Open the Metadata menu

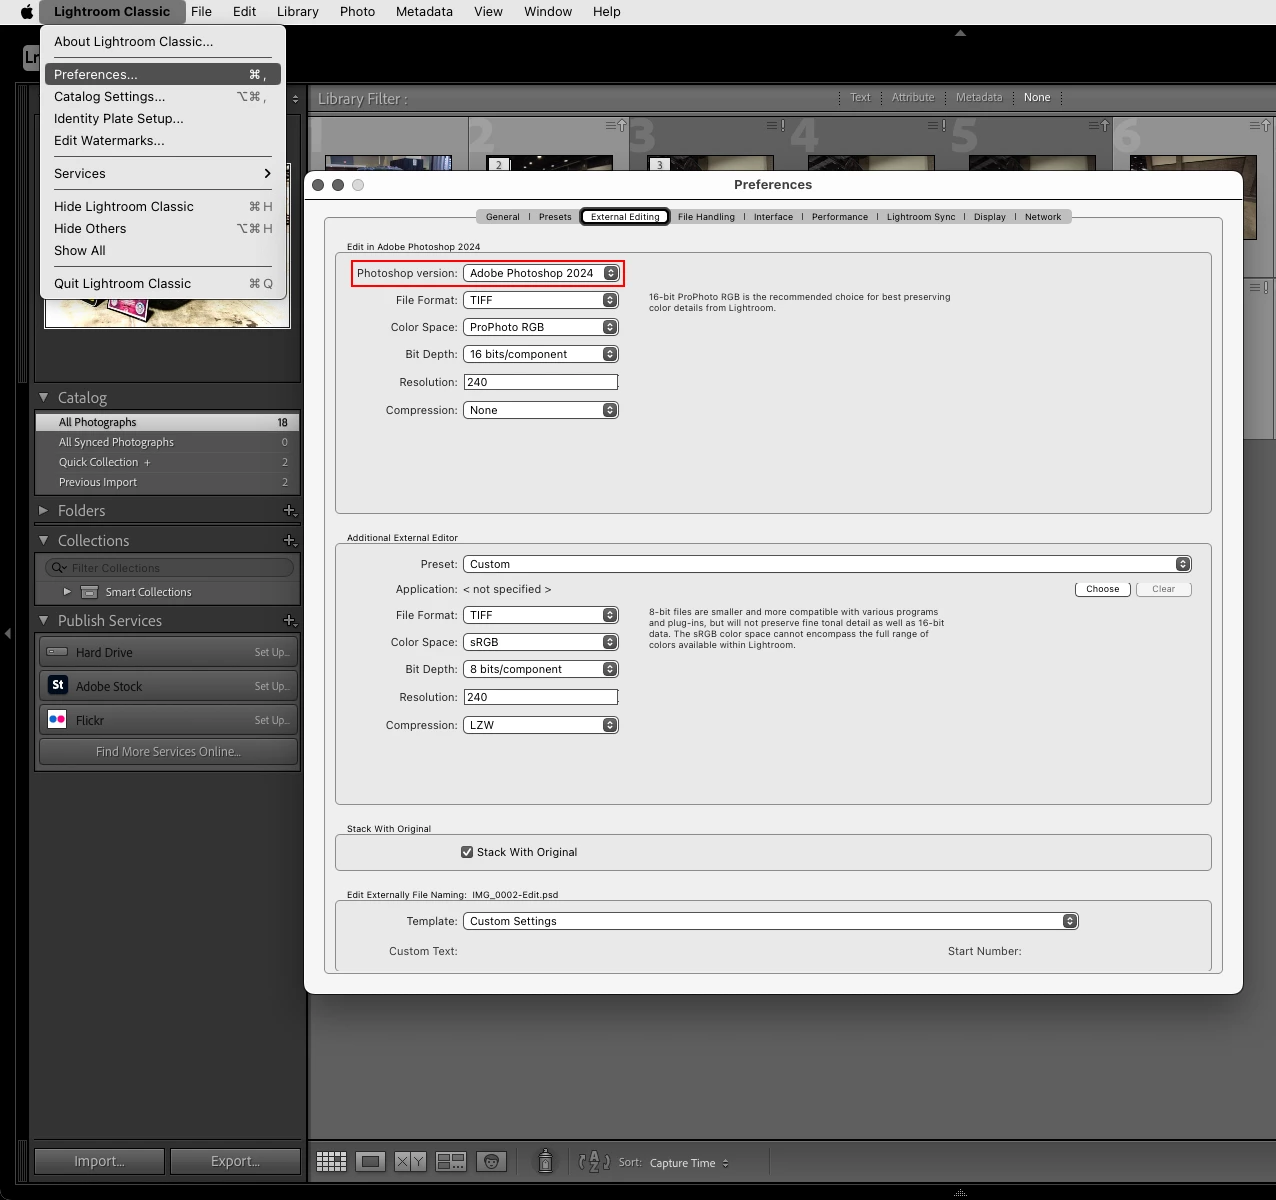pyautogui.click(x=424, y=11)
